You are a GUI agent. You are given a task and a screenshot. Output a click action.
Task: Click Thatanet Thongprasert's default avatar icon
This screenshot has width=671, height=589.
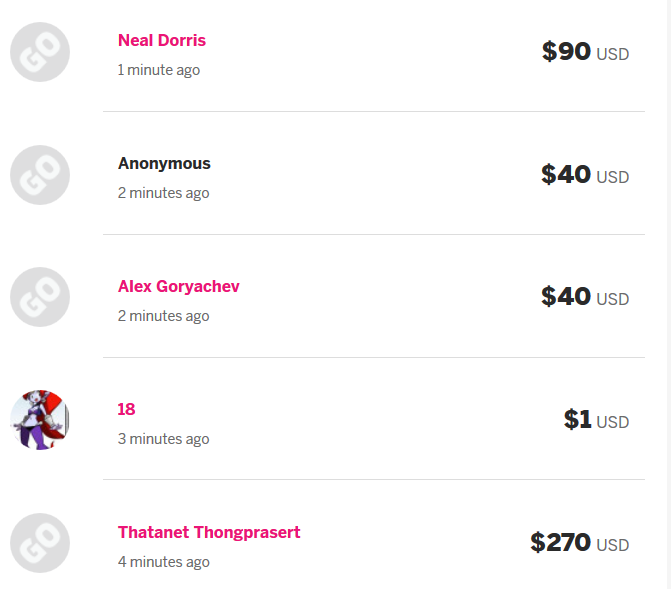click(40, 543)
